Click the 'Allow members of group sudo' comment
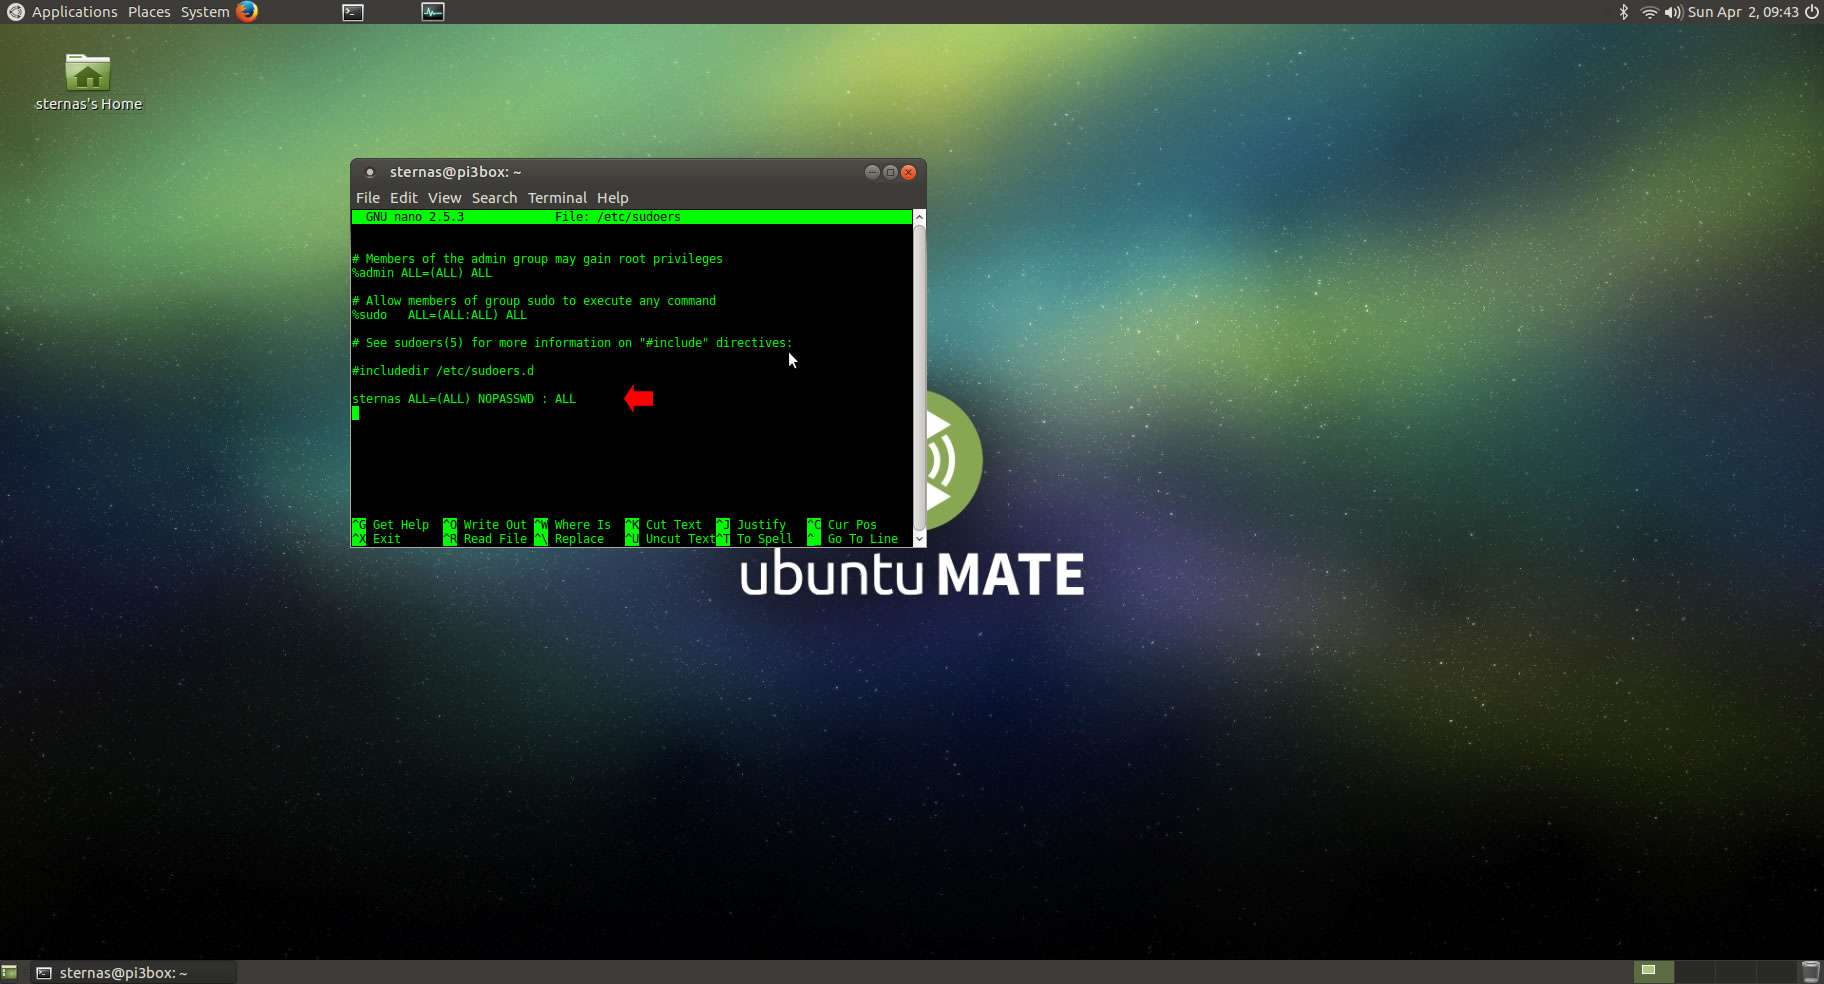1824x984 pixels. pyautogui.click(x=534, y=301)
